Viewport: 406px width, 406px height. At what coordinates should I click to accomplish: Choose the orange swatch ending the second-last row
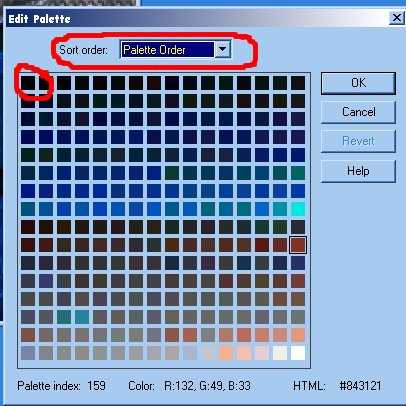coord(298,335)
